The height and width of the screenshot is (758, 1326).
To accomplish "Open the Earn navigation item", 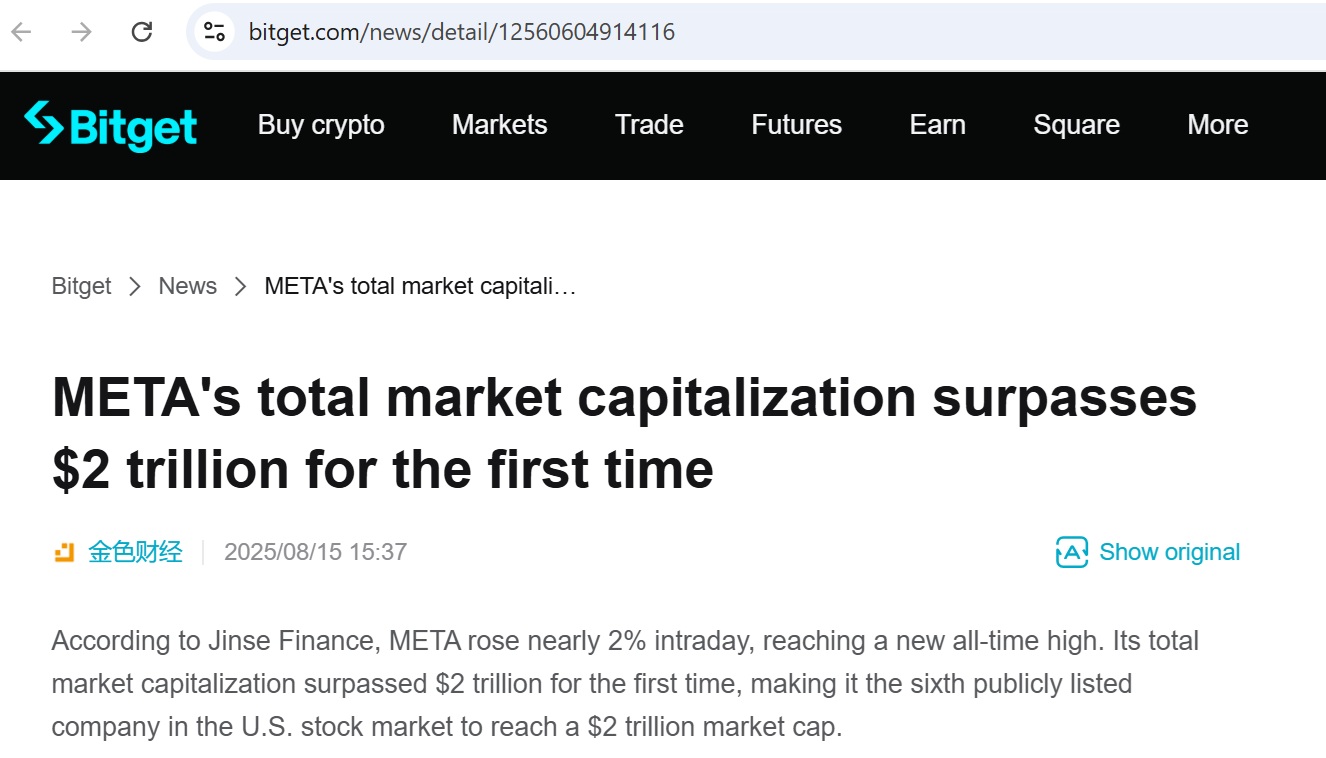I will pos(937,125).
